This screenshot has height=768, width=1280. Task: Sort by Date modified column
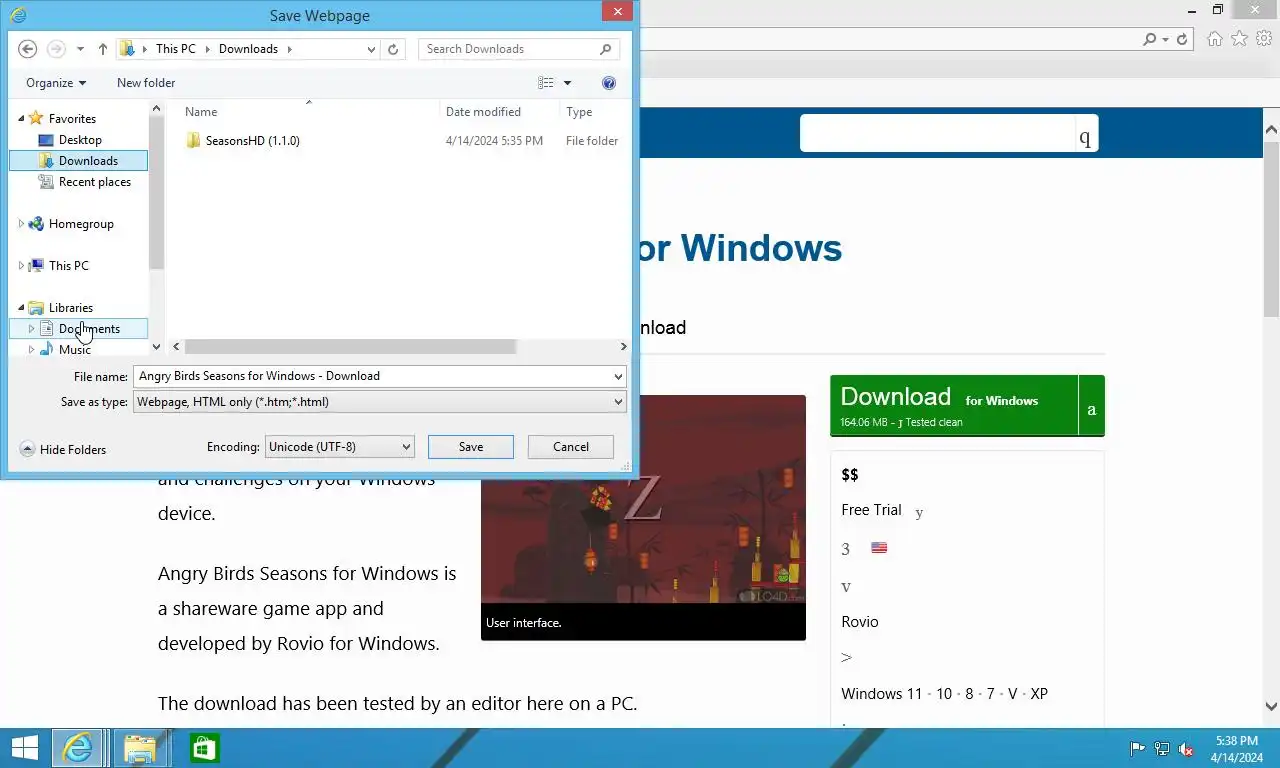pos(483,112)
